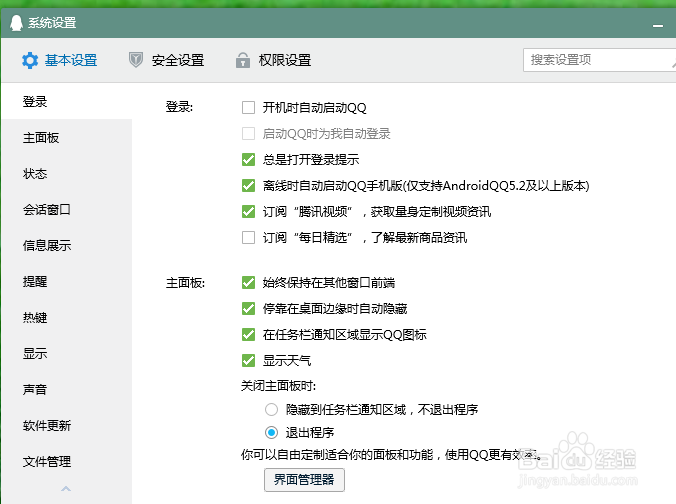Enable 开机时自动启动QQ checkbox
This screenshot has height=504, width=676.
coord(248,107)
